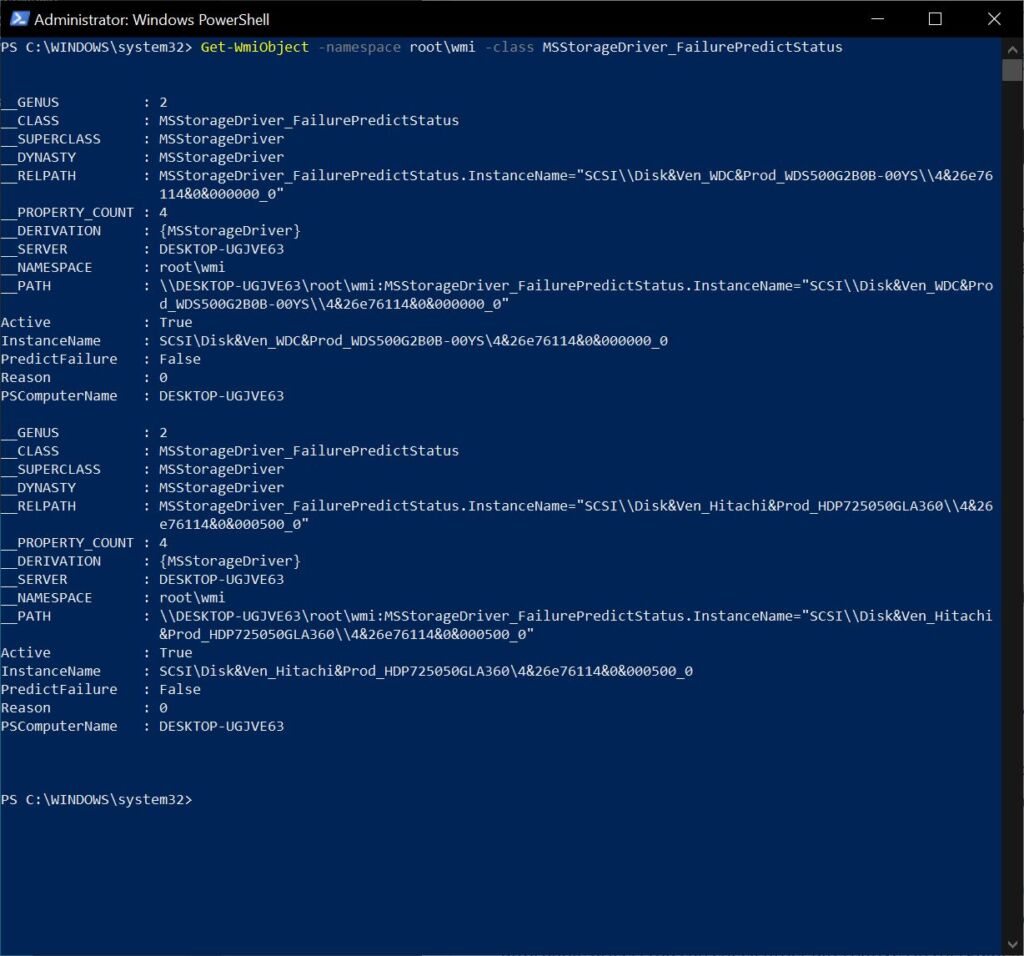This screenshot has width=1024, height=956.
Task: Click the vertical scrollbar thumb
Action: [1011, 69]
